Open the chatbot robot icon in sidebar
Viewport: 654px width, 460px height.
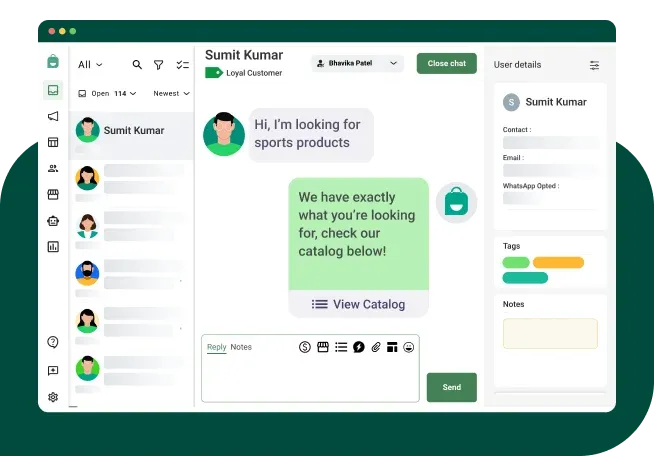pos(53,221)
